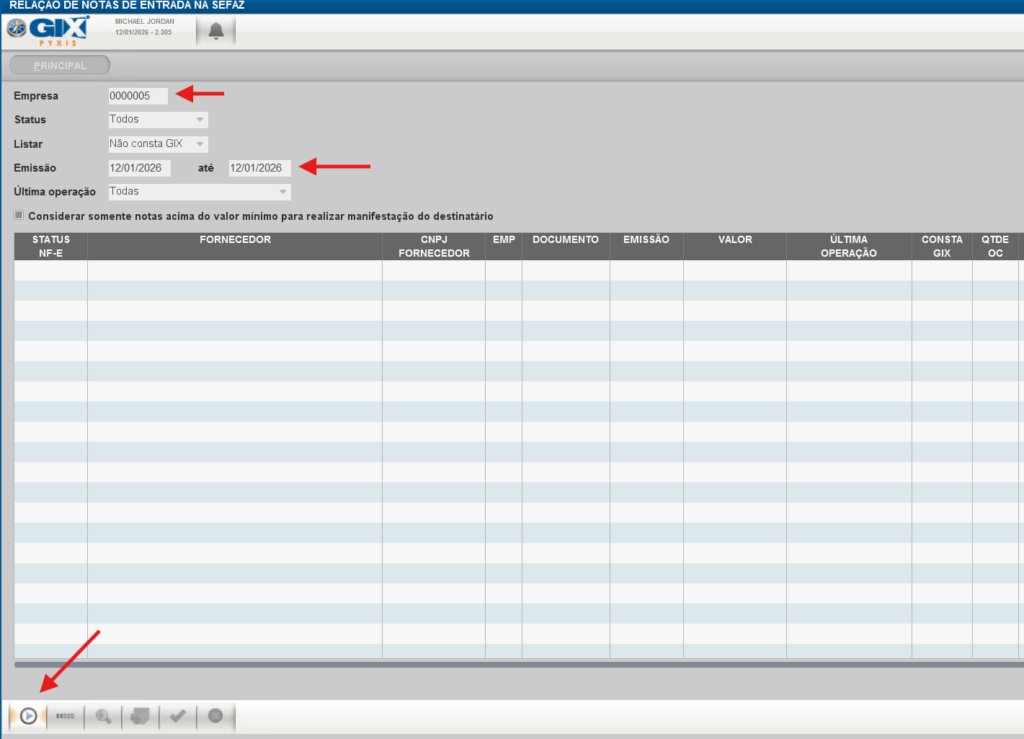Click the Empresa input field
Viewport: 1024px width, 739px height.
click(138, 96)
